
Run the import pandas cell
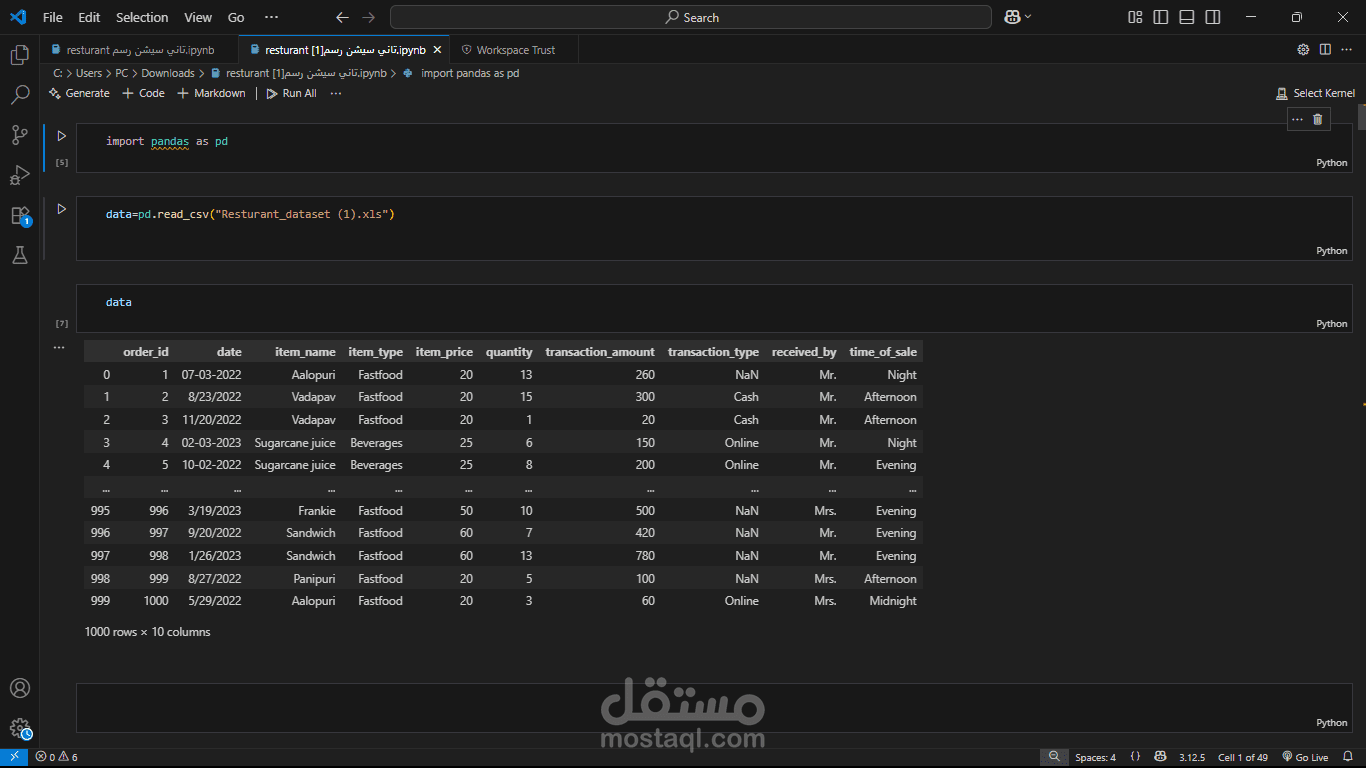click(61, 136)
